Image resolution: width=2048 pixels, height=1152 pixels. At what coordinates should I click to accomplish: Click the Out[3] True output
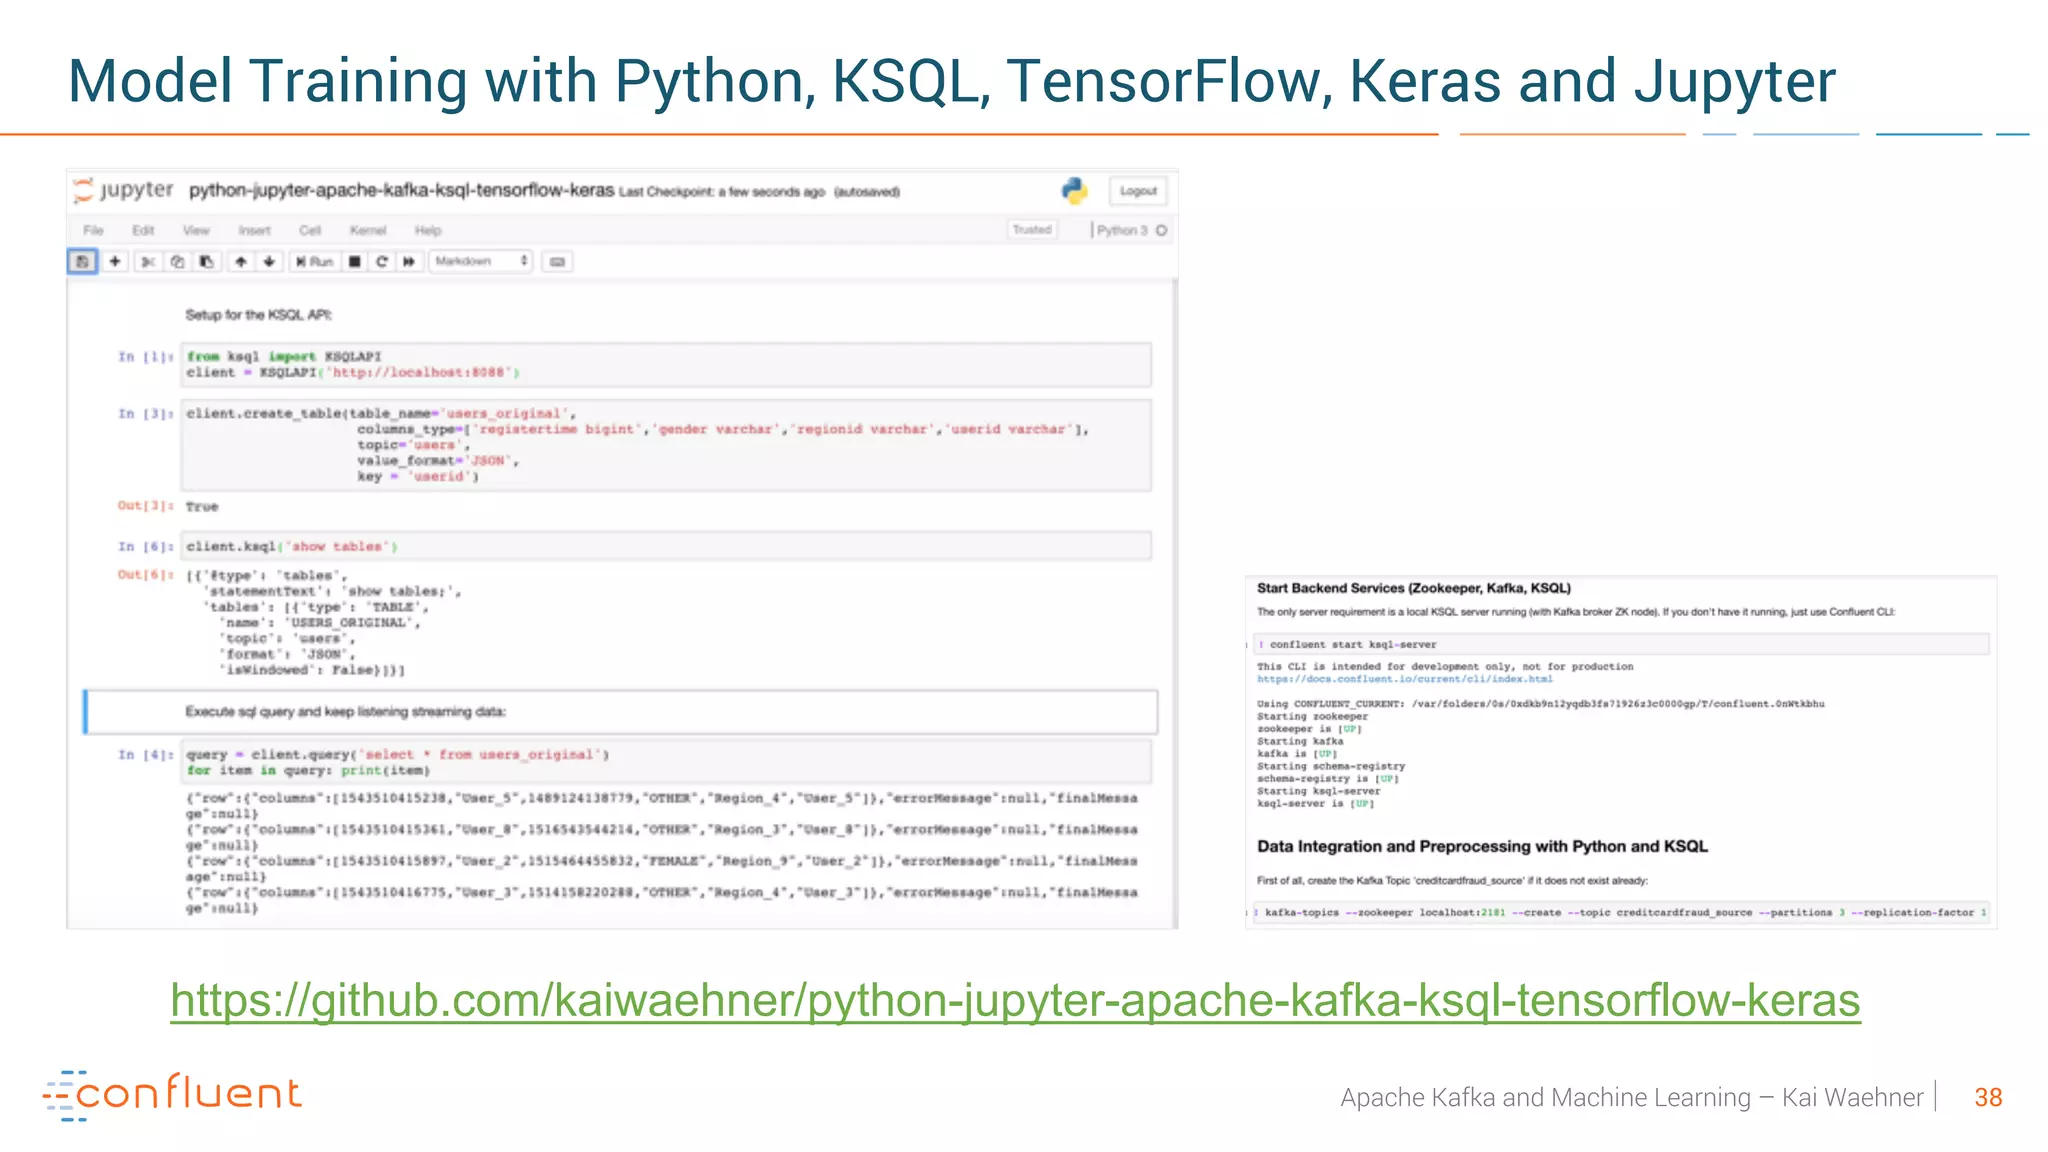(201, 507)
